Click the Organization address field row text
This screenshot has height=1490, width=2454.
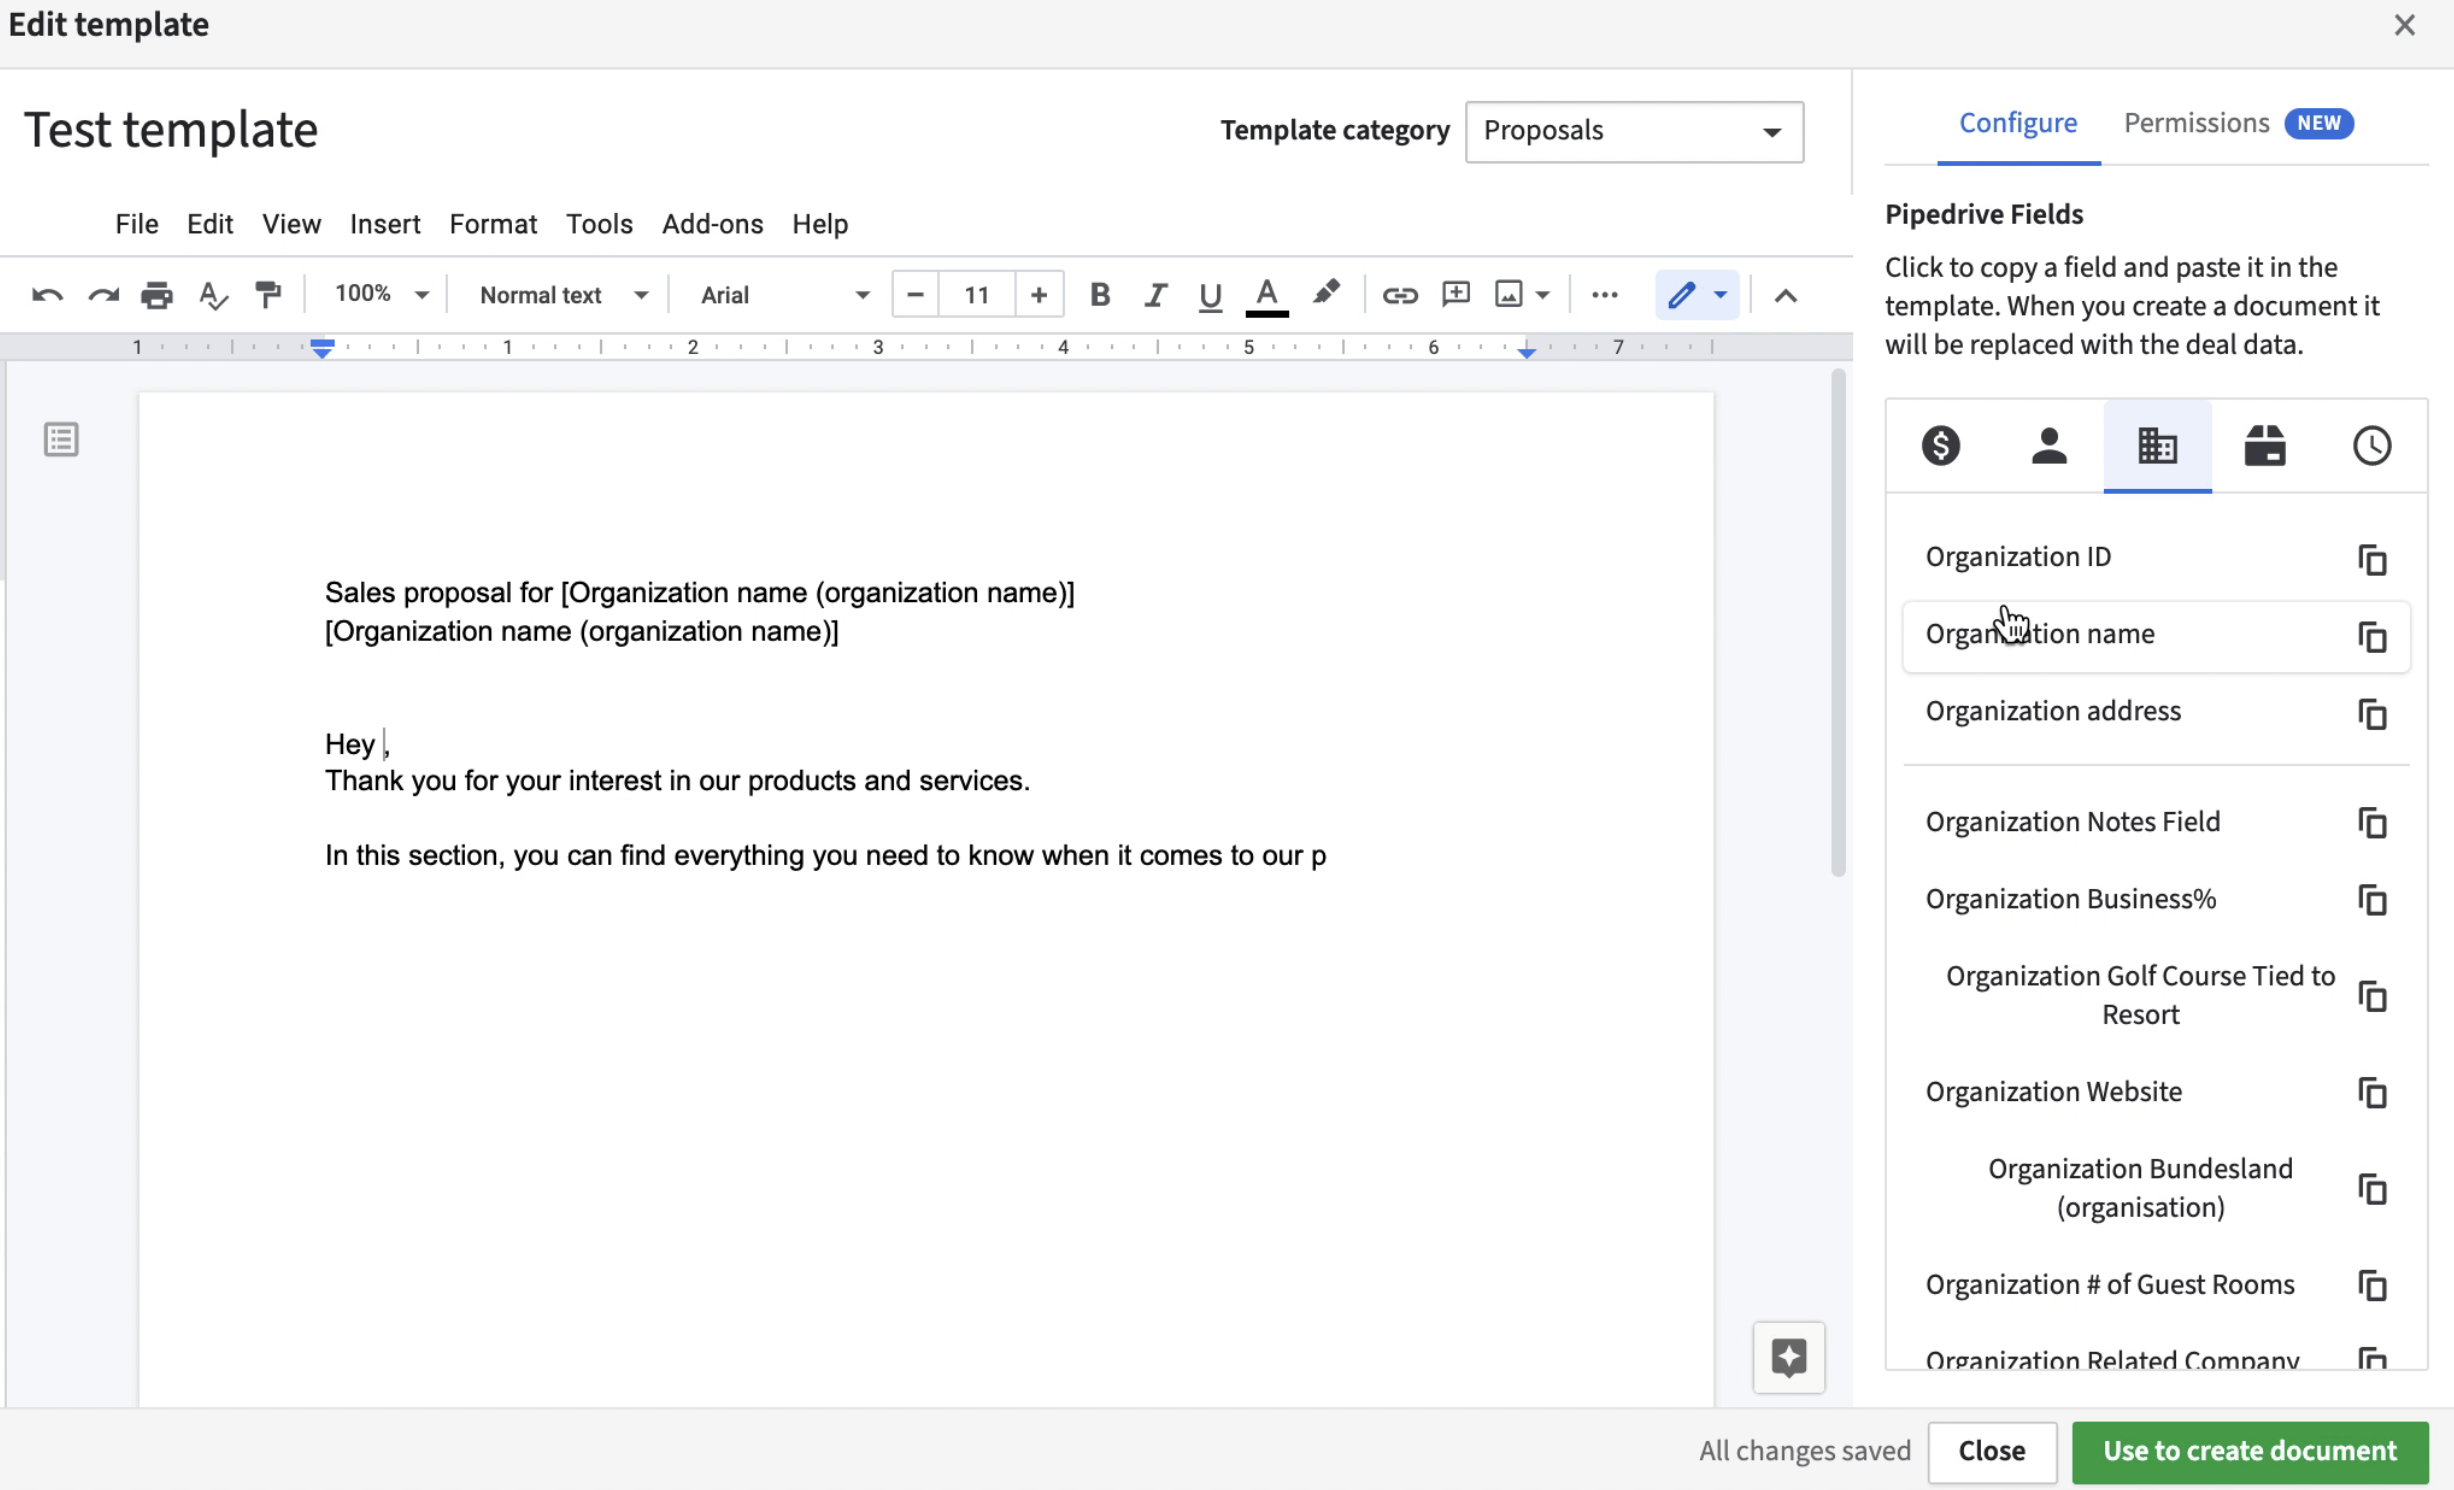click(x=2053, y=711)
